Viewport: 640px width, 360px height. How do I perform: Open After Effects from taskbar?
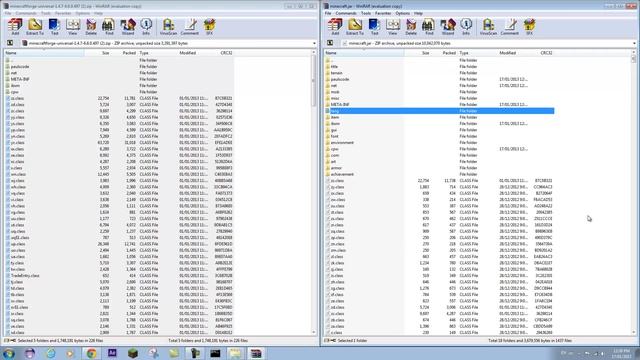(112, 353)
